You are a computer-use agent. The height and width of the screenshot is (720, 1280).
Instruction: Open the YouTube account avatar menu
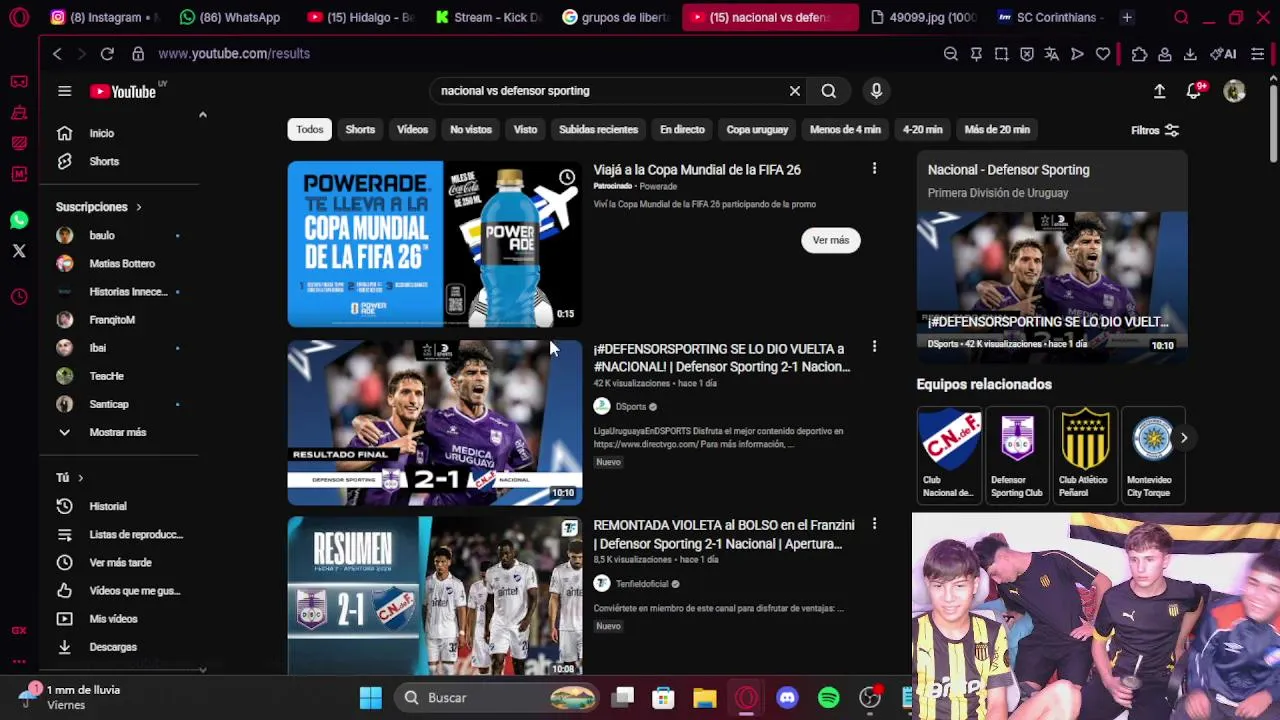pos(1235,91)
